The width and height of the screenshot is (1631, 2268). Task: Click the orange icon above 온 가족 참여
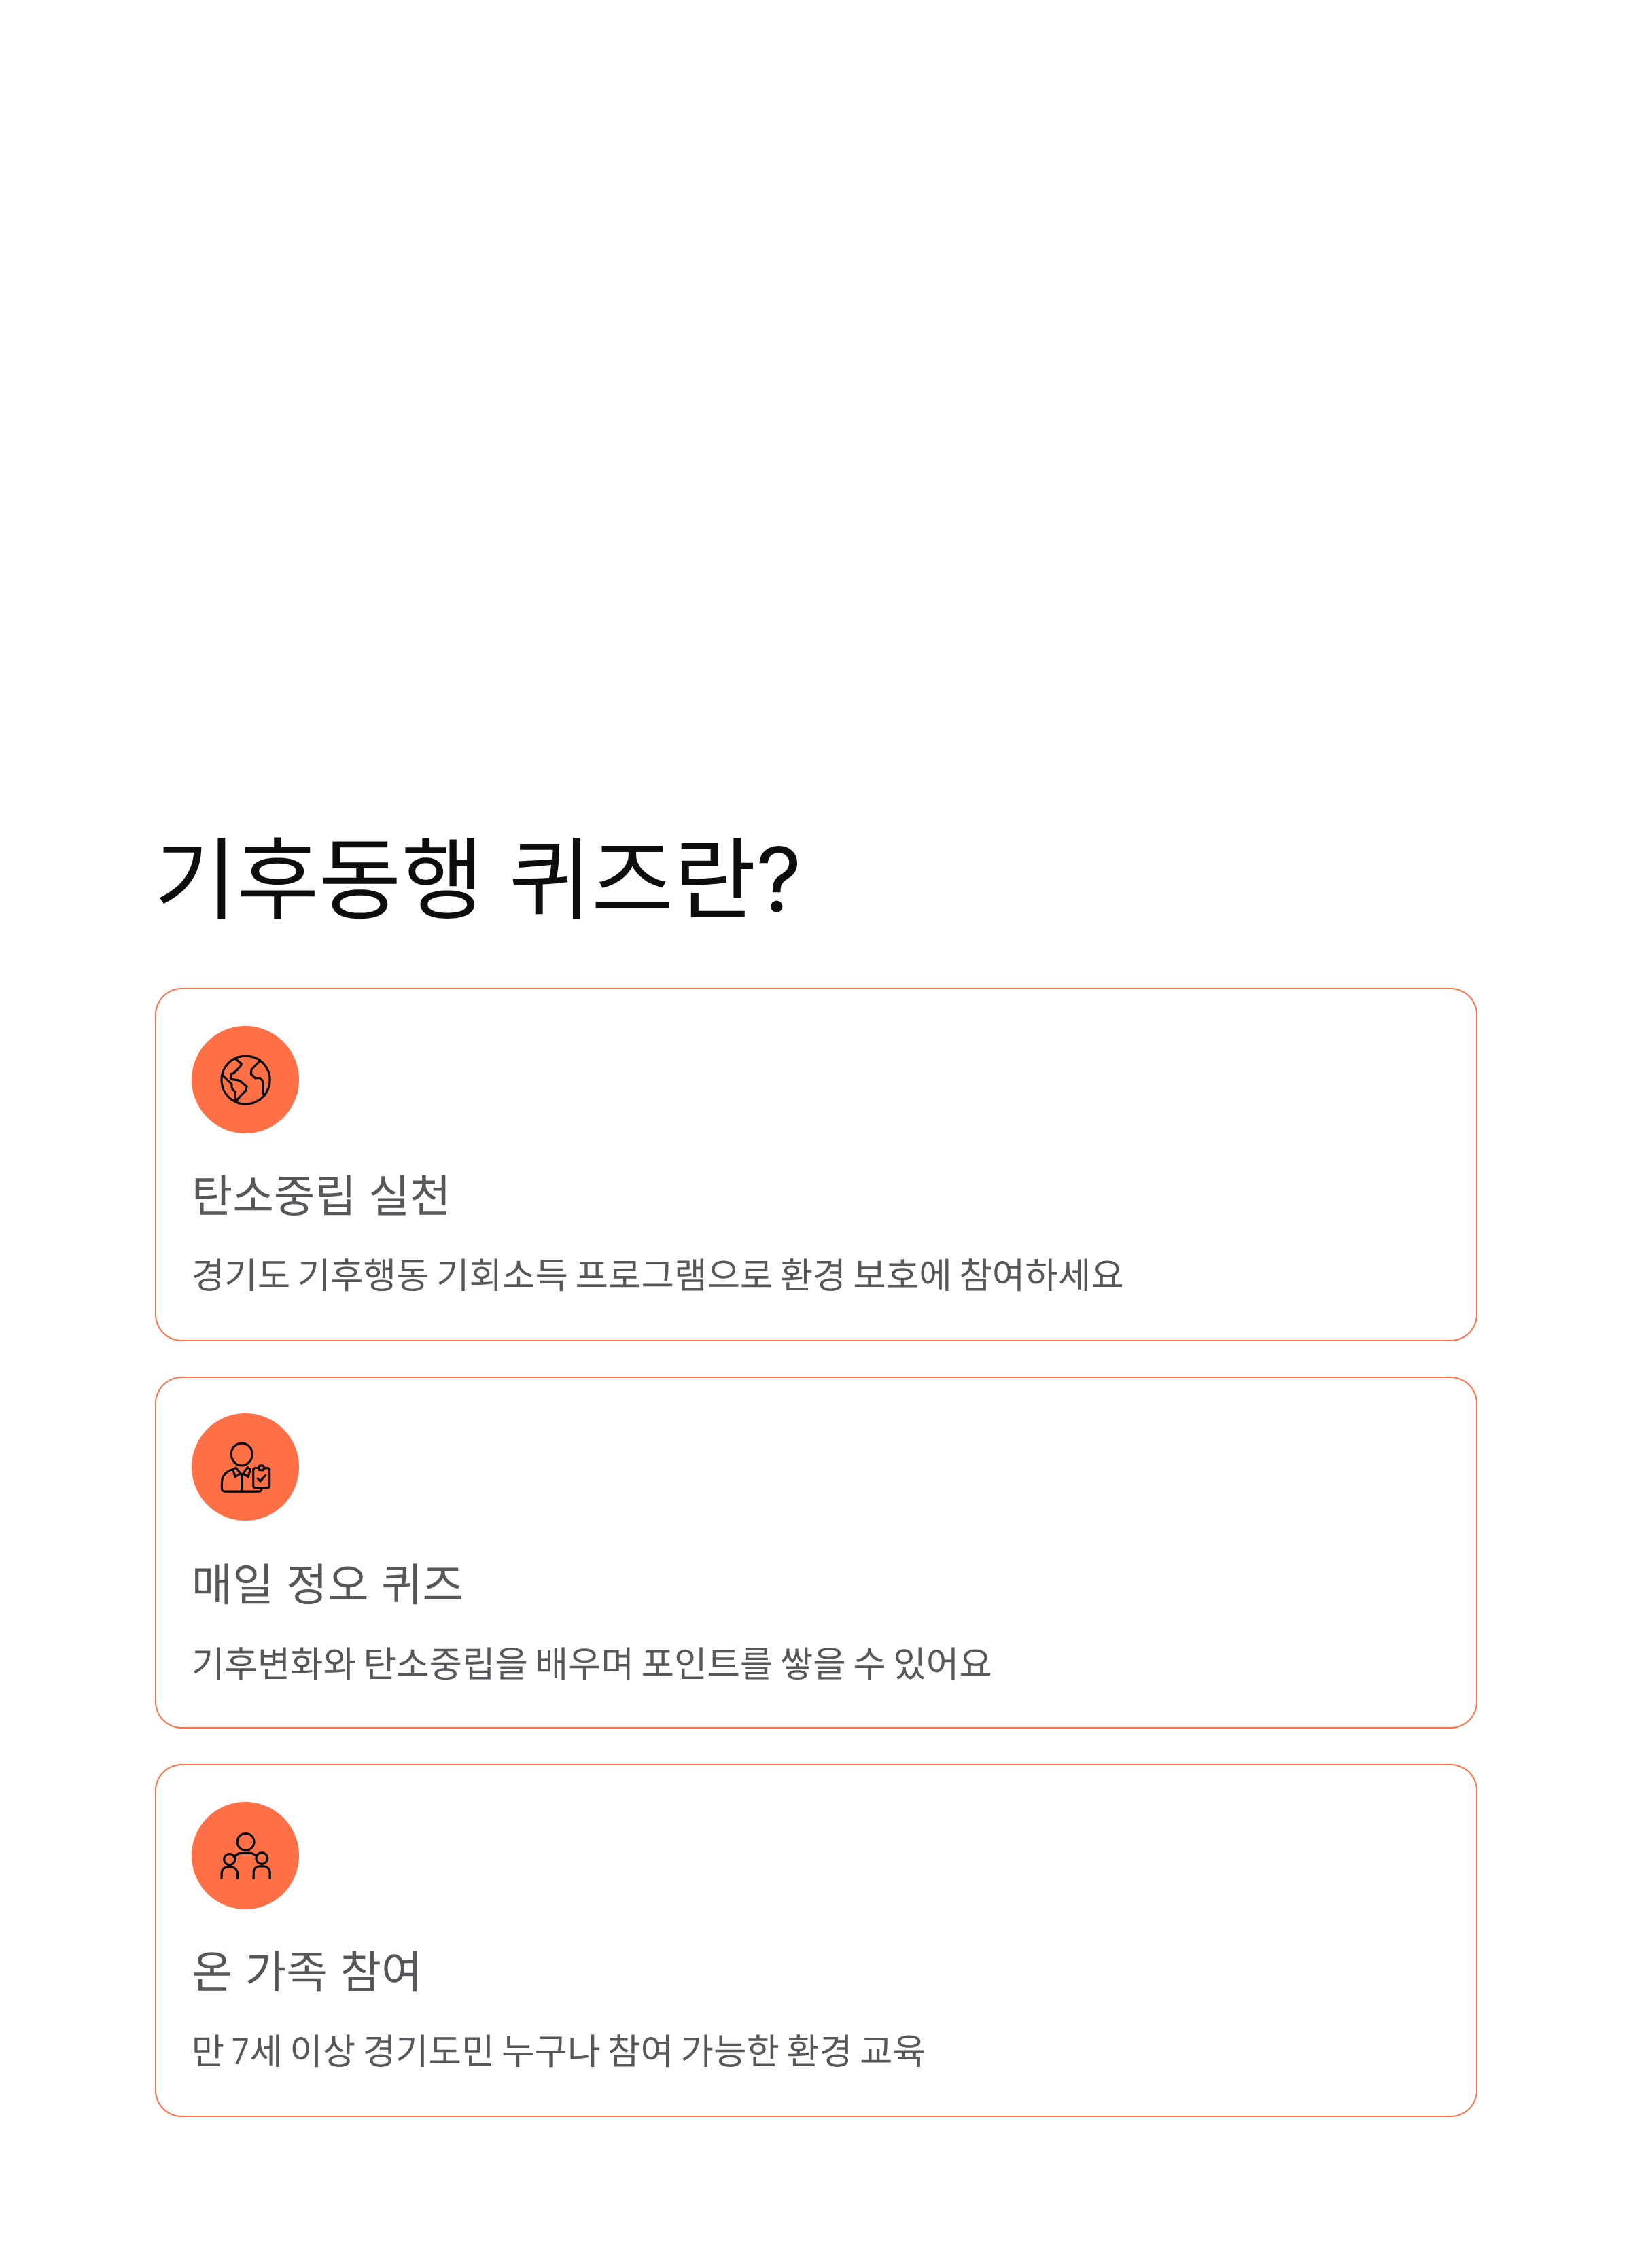click(245, 1856)
